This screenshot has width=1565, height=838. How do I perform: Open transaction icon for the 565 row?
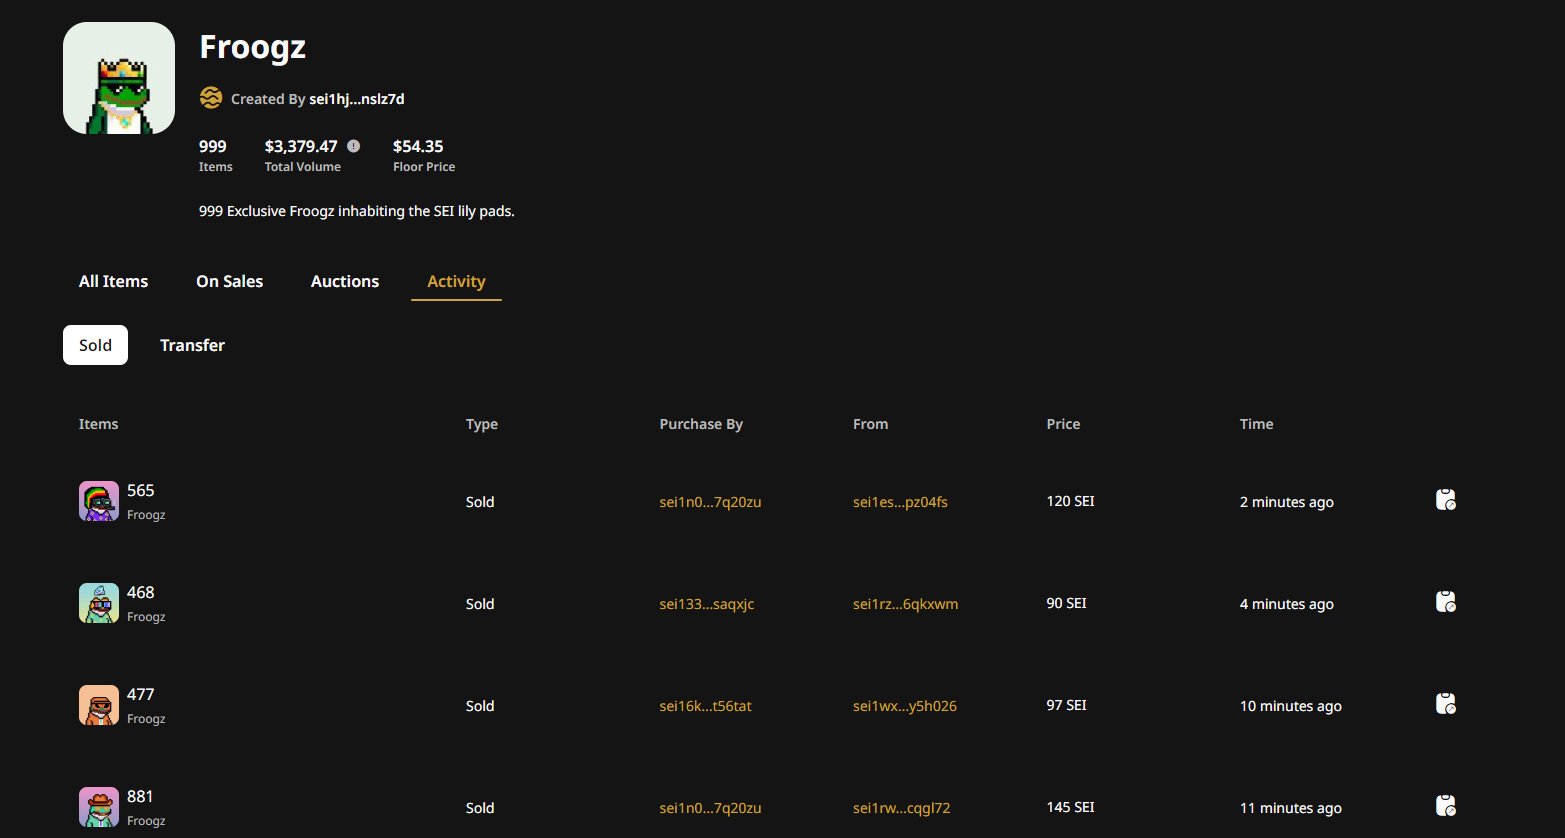(1445, 500)
